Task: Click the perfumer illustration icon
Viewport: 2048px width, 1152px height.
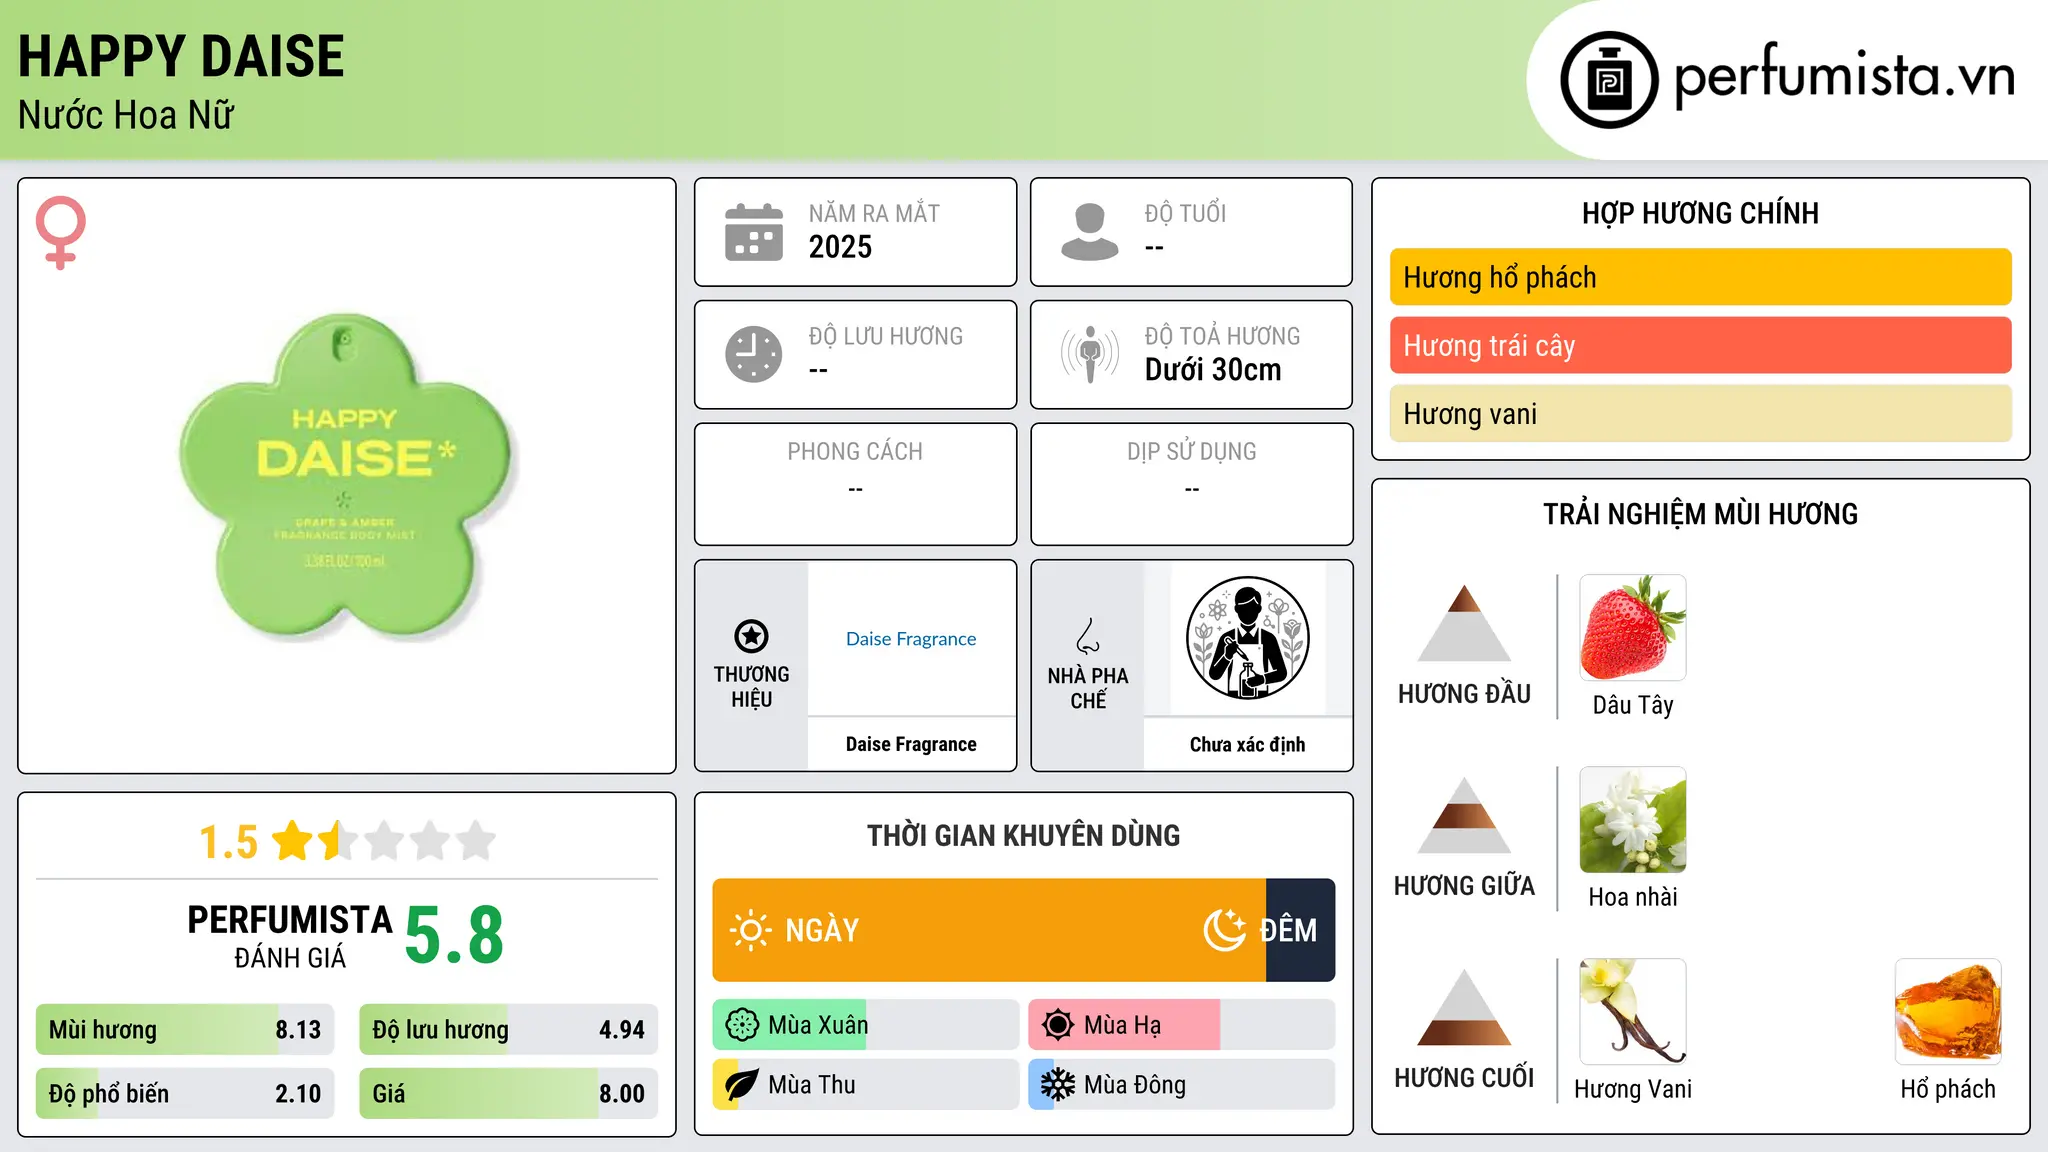Action: coord(1248,638)
